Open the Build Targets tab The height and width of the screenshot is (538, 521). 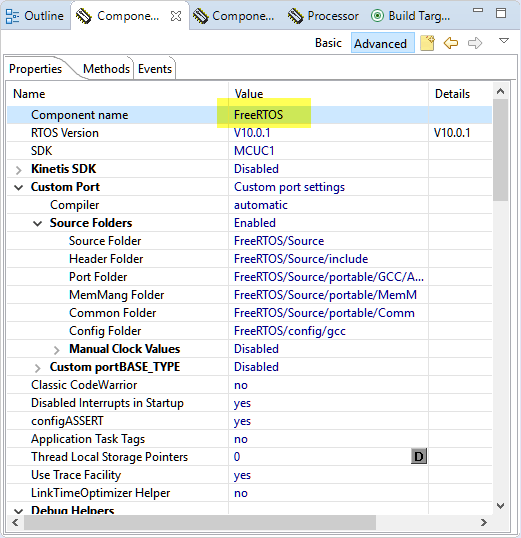point(410,16)
